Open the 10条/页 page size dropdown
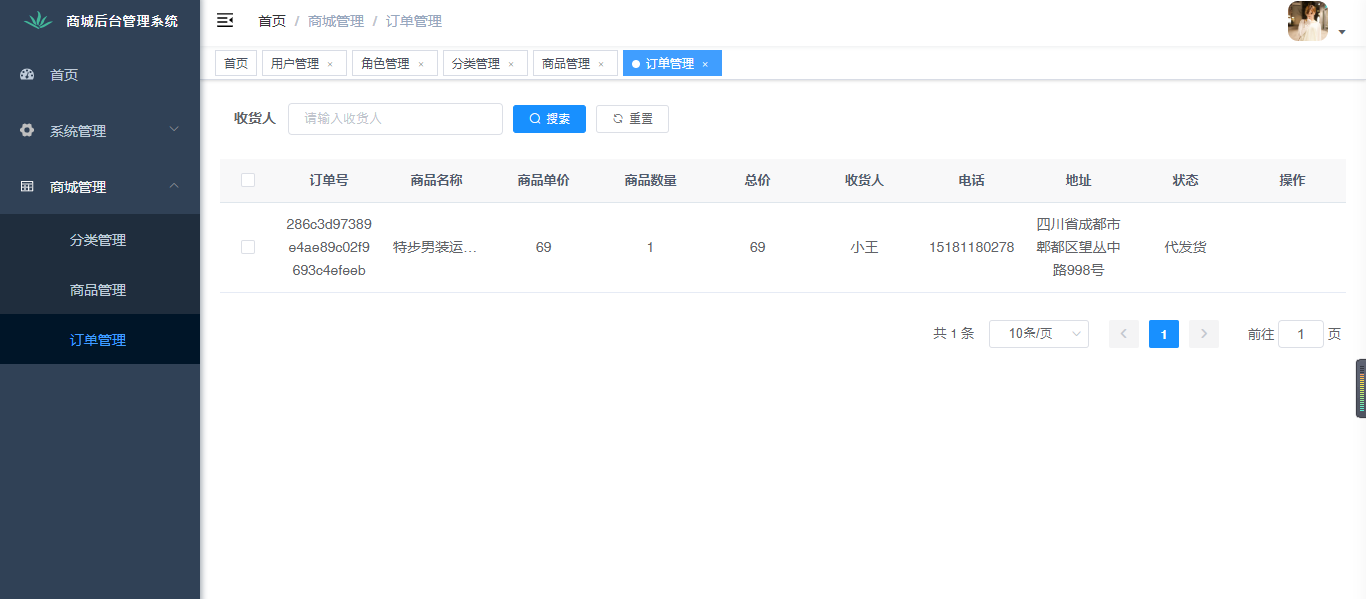The height and width of the screenshot is (599, 1366). click(x=1038, y=334)
